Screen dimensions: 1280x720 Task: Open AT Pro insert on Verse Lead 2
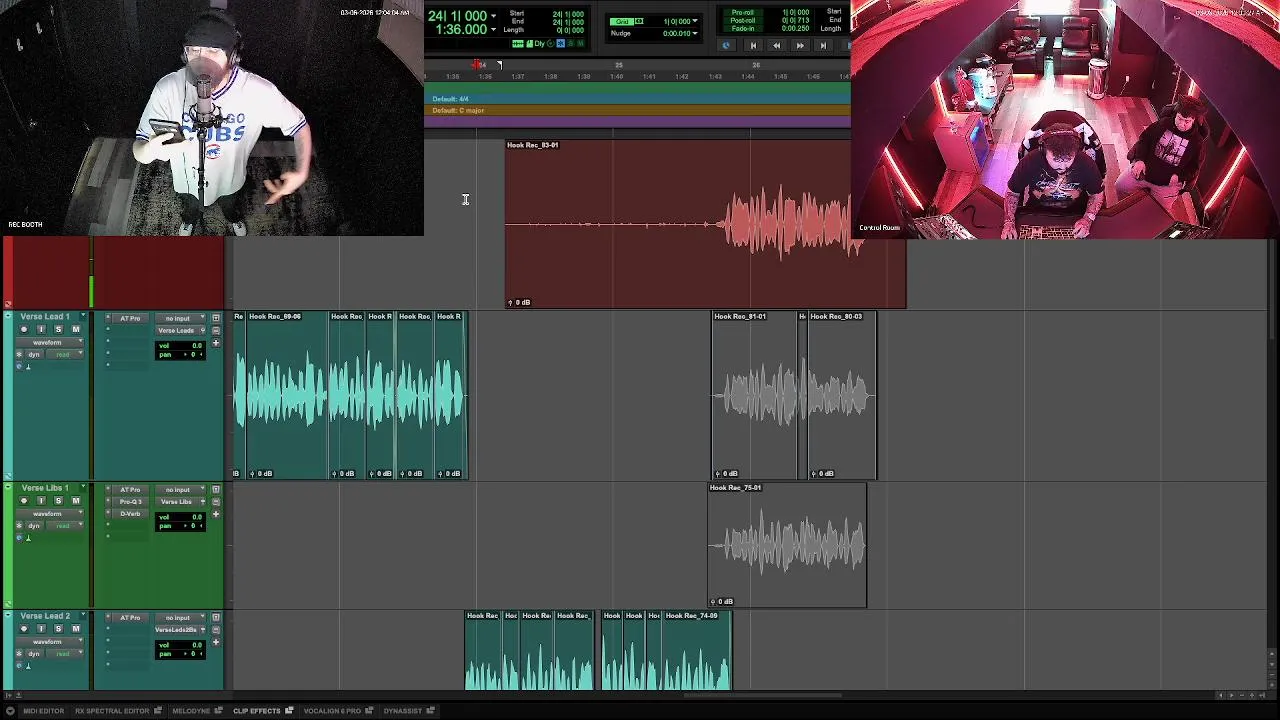point(130,618)
